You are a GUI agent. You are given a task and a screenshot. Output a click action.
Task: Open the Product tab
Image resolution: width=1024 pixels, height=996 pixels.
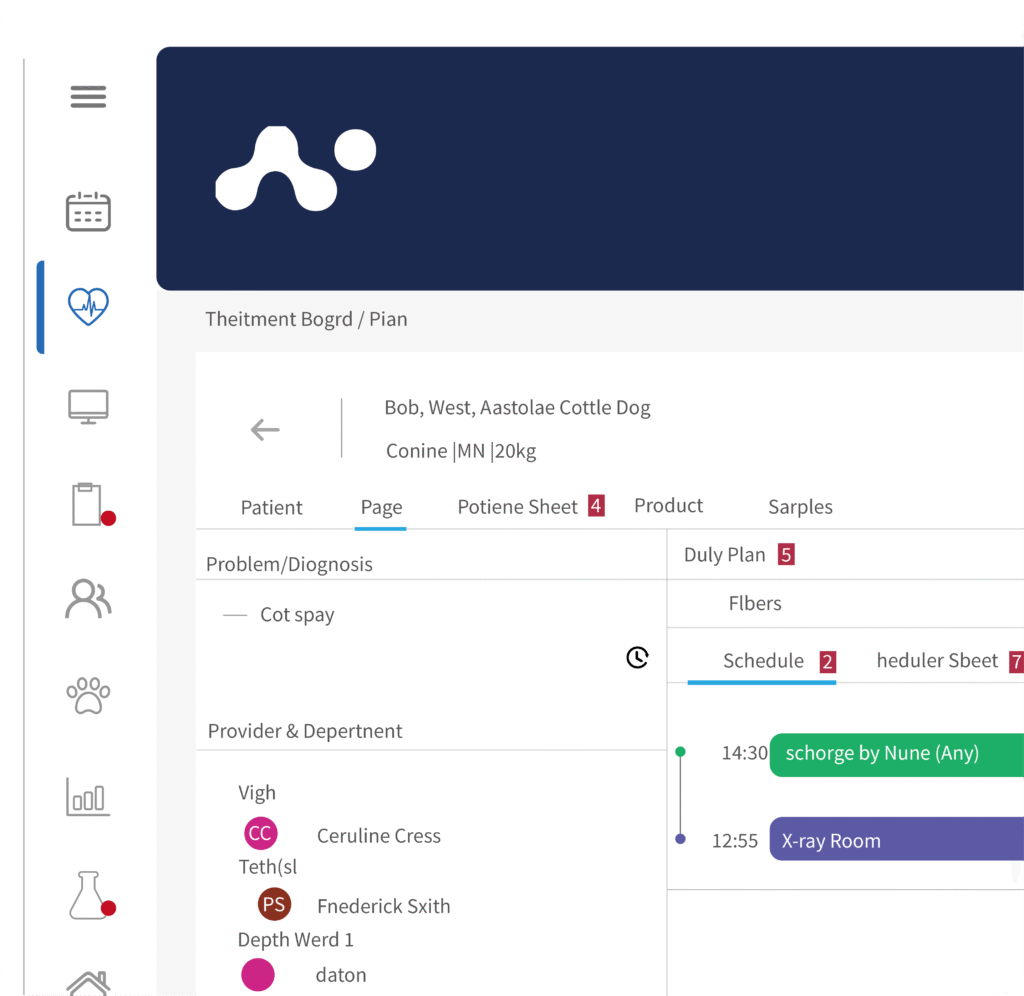pyautogui.click(x=668, y=506)
